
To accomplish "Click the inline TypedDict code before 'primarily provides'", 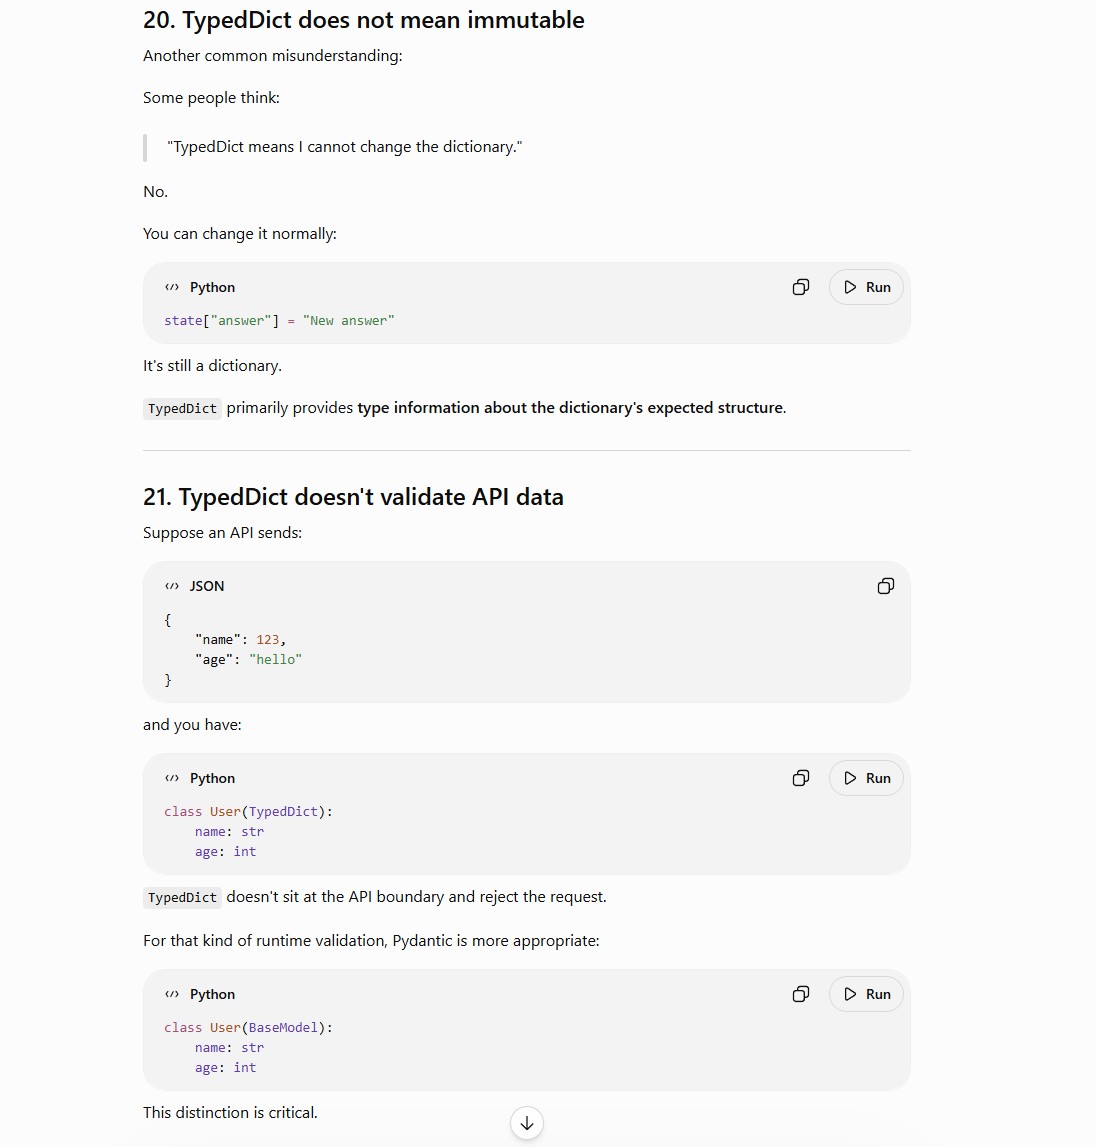I will tap(182, 408).
